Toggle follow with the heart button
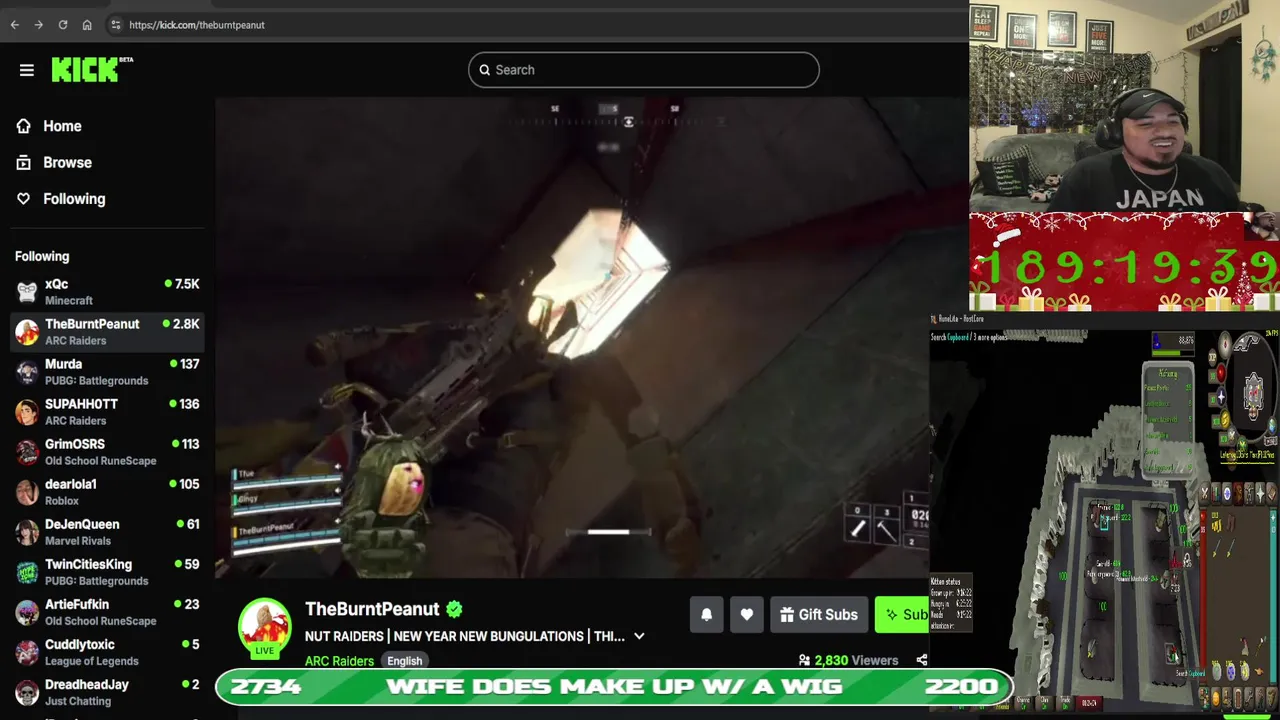 746,615
